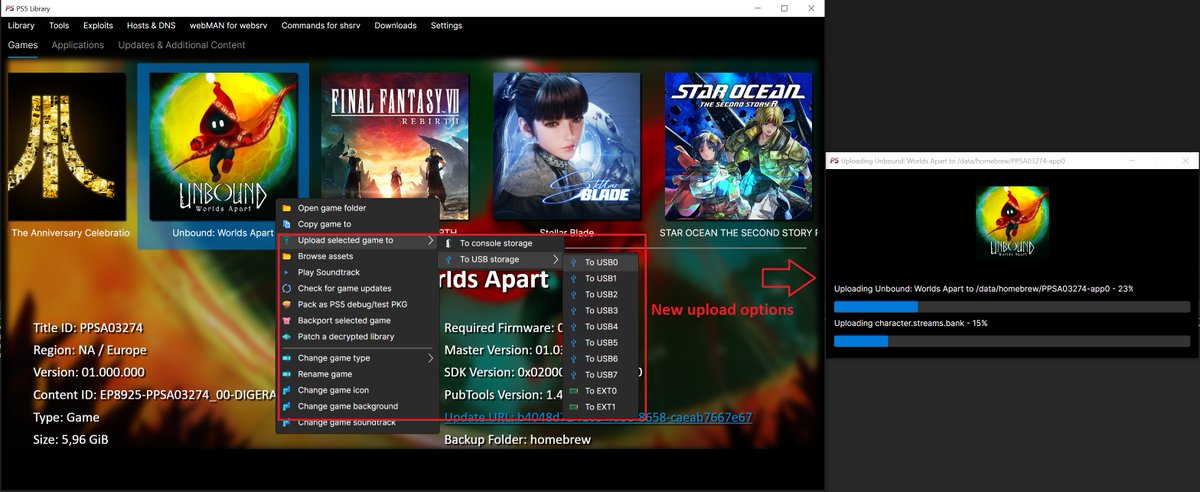Screen dimensions: 1200x492
Task: Click USB icon beside To USB3
Action: click(574, 310)
